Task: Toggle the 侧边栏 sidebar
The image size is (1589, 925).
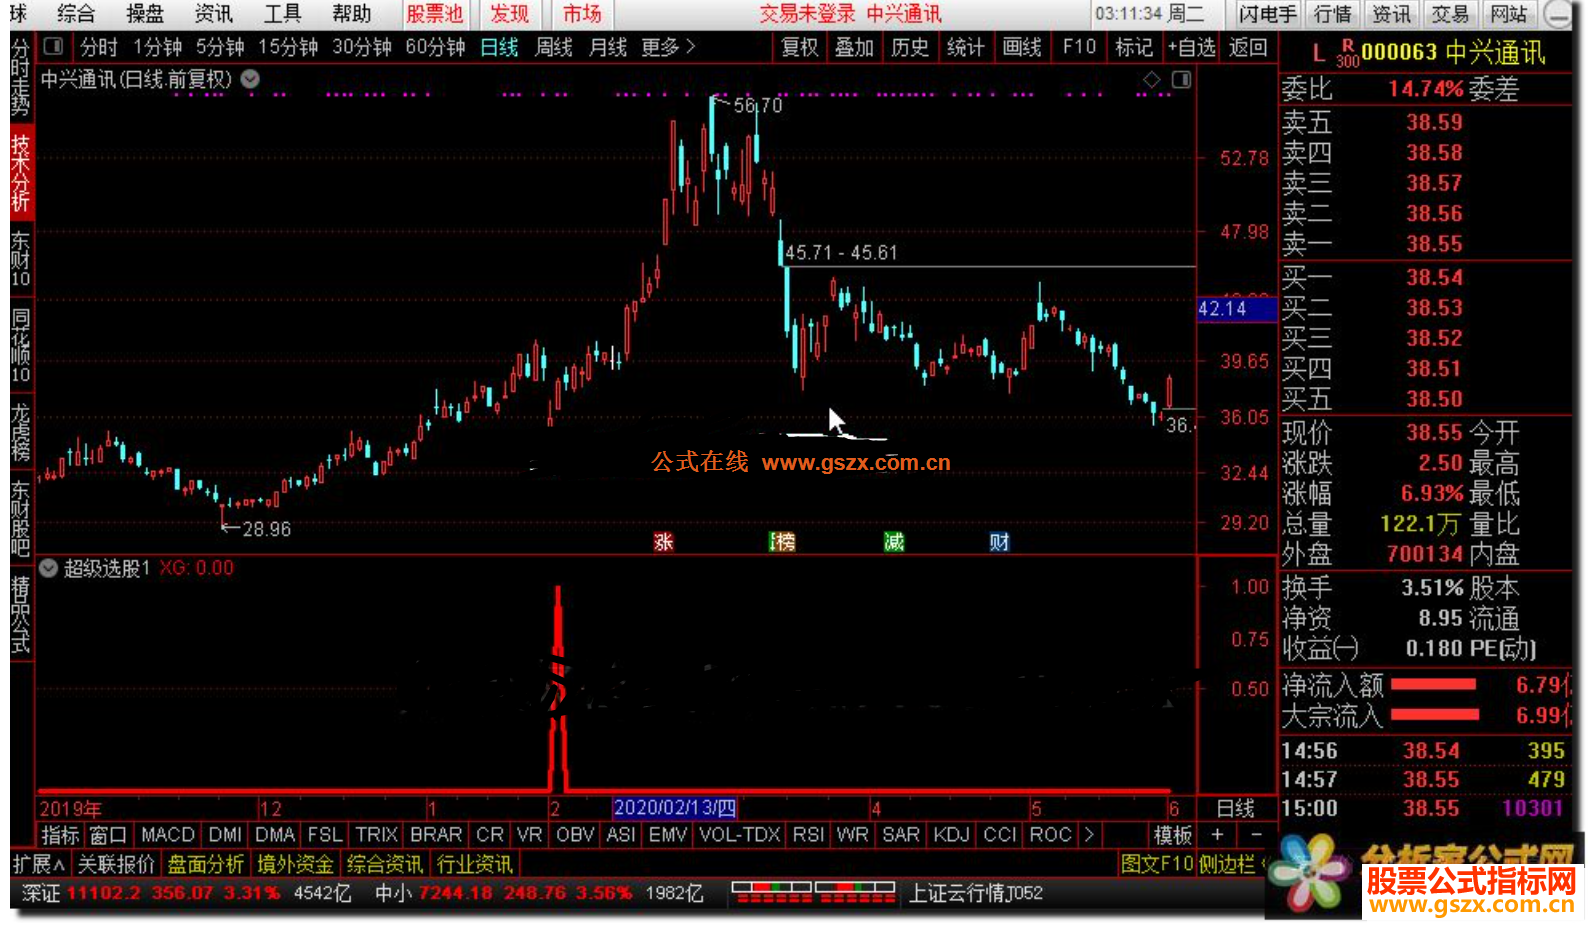Action: click(1227, 864)
